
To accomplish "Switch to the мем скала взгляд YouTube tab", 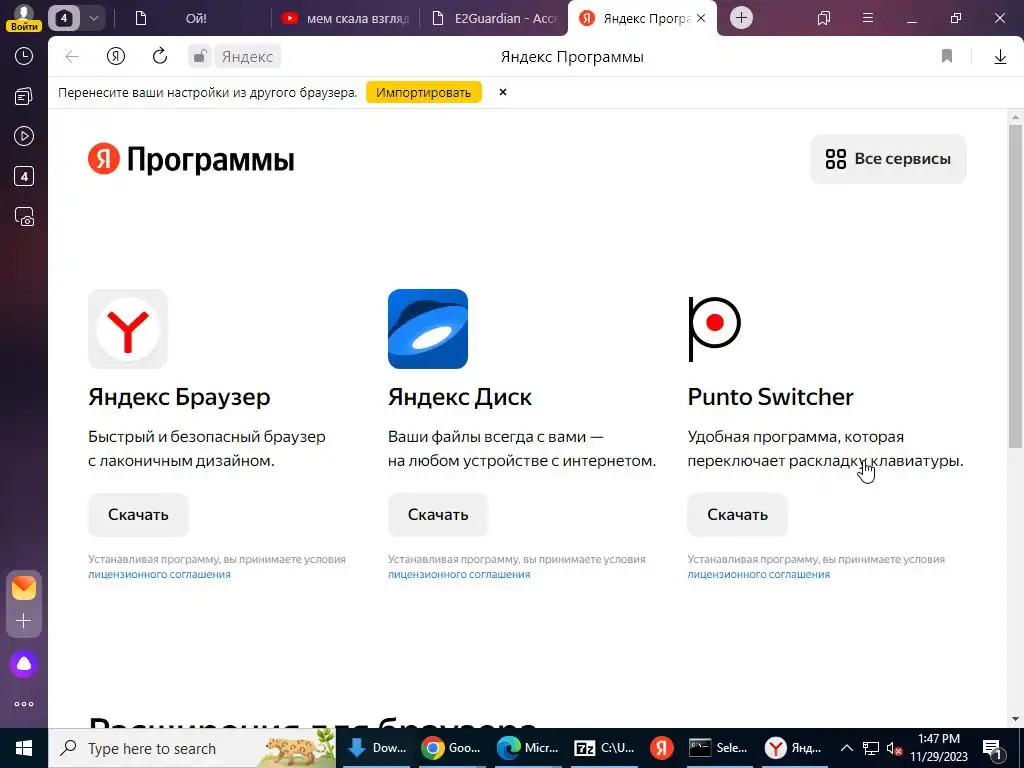I will click(345, 18).
